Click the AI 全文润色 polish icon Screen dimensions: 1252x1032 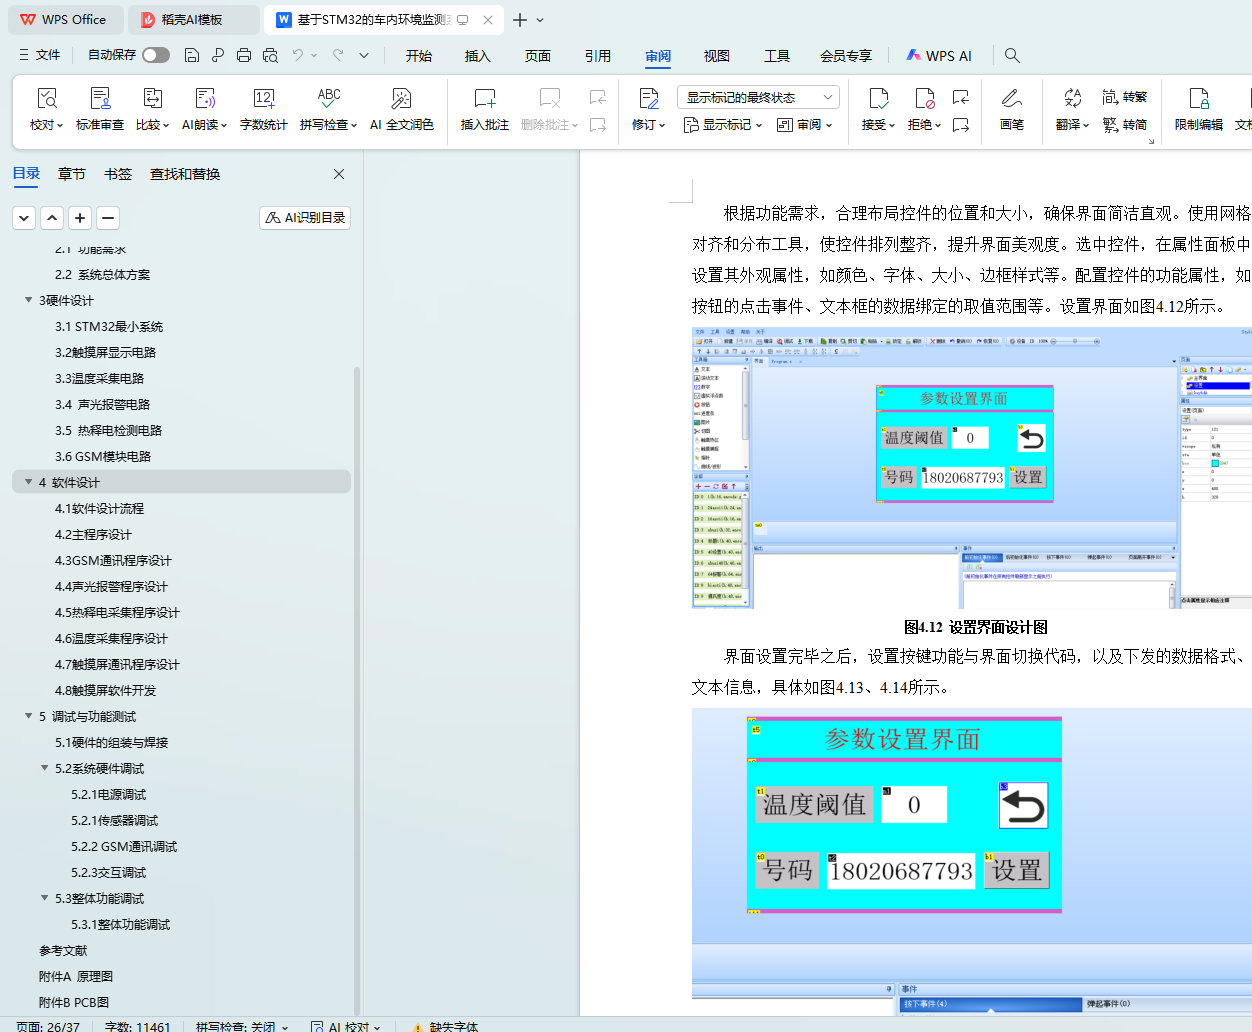[x=401, y=99]
